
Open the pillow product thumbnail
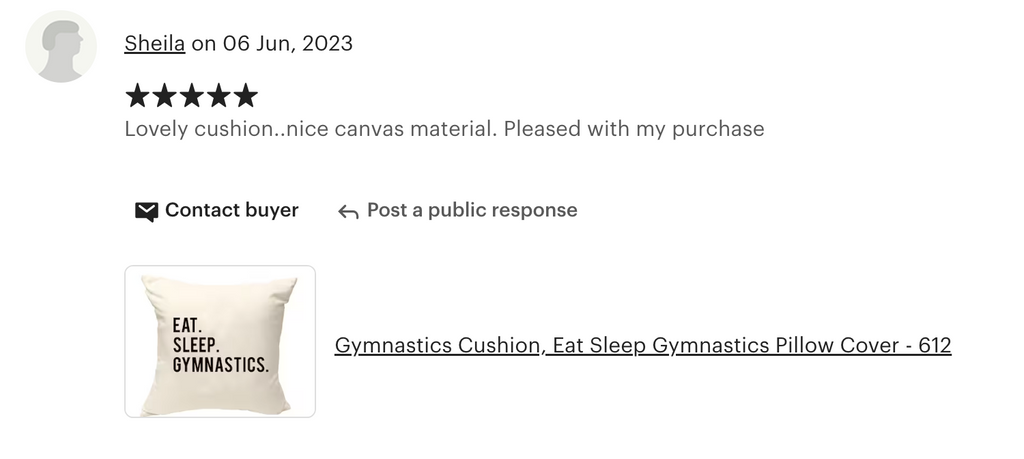click(x=220, y=341)
